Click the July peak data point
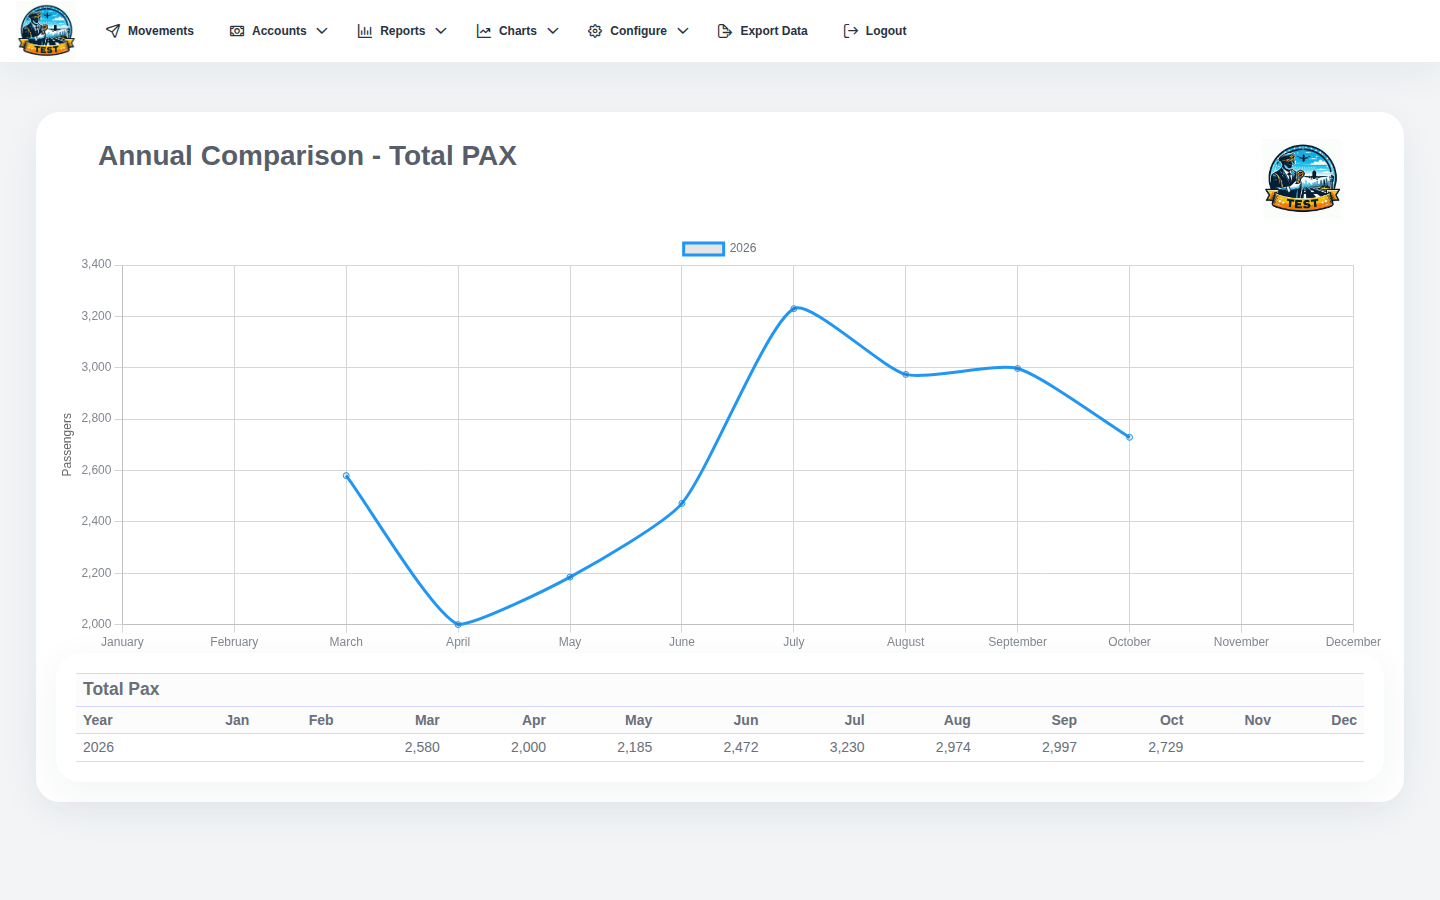 pos(794,309)
